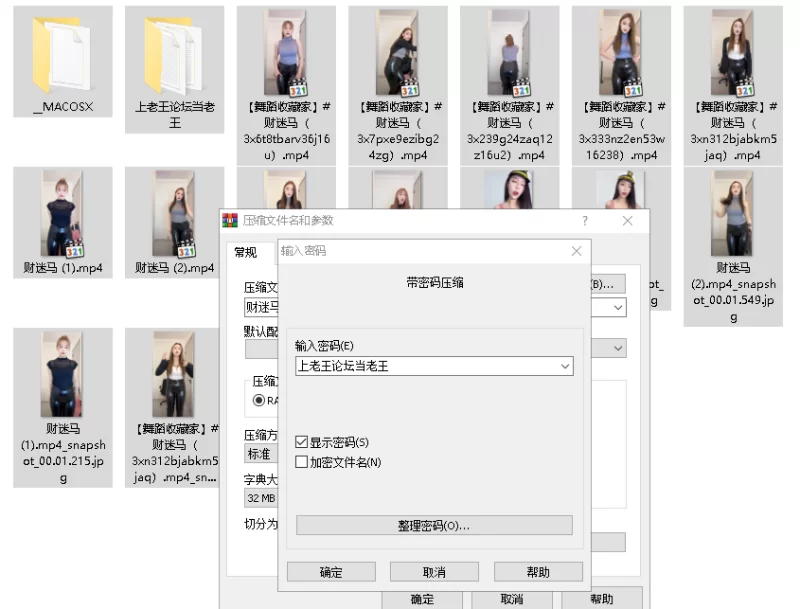
Task: Open the 32 MB dictionary size dropdown
Action: [x=261, y=498]
